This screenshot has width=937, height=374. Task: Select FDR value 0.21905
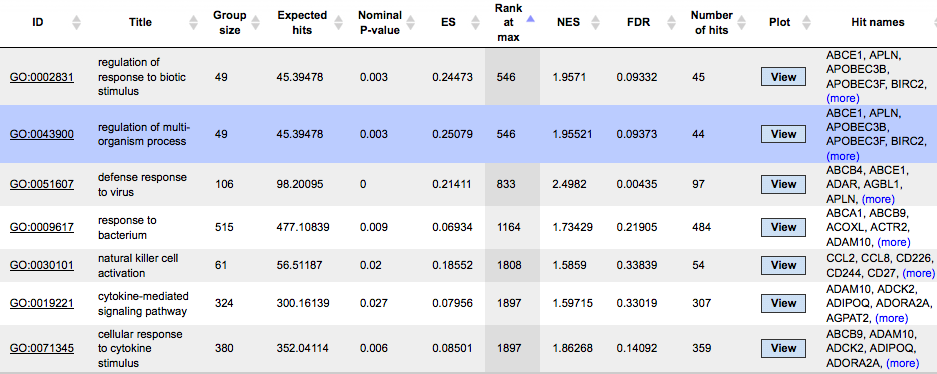pos(638,227)
